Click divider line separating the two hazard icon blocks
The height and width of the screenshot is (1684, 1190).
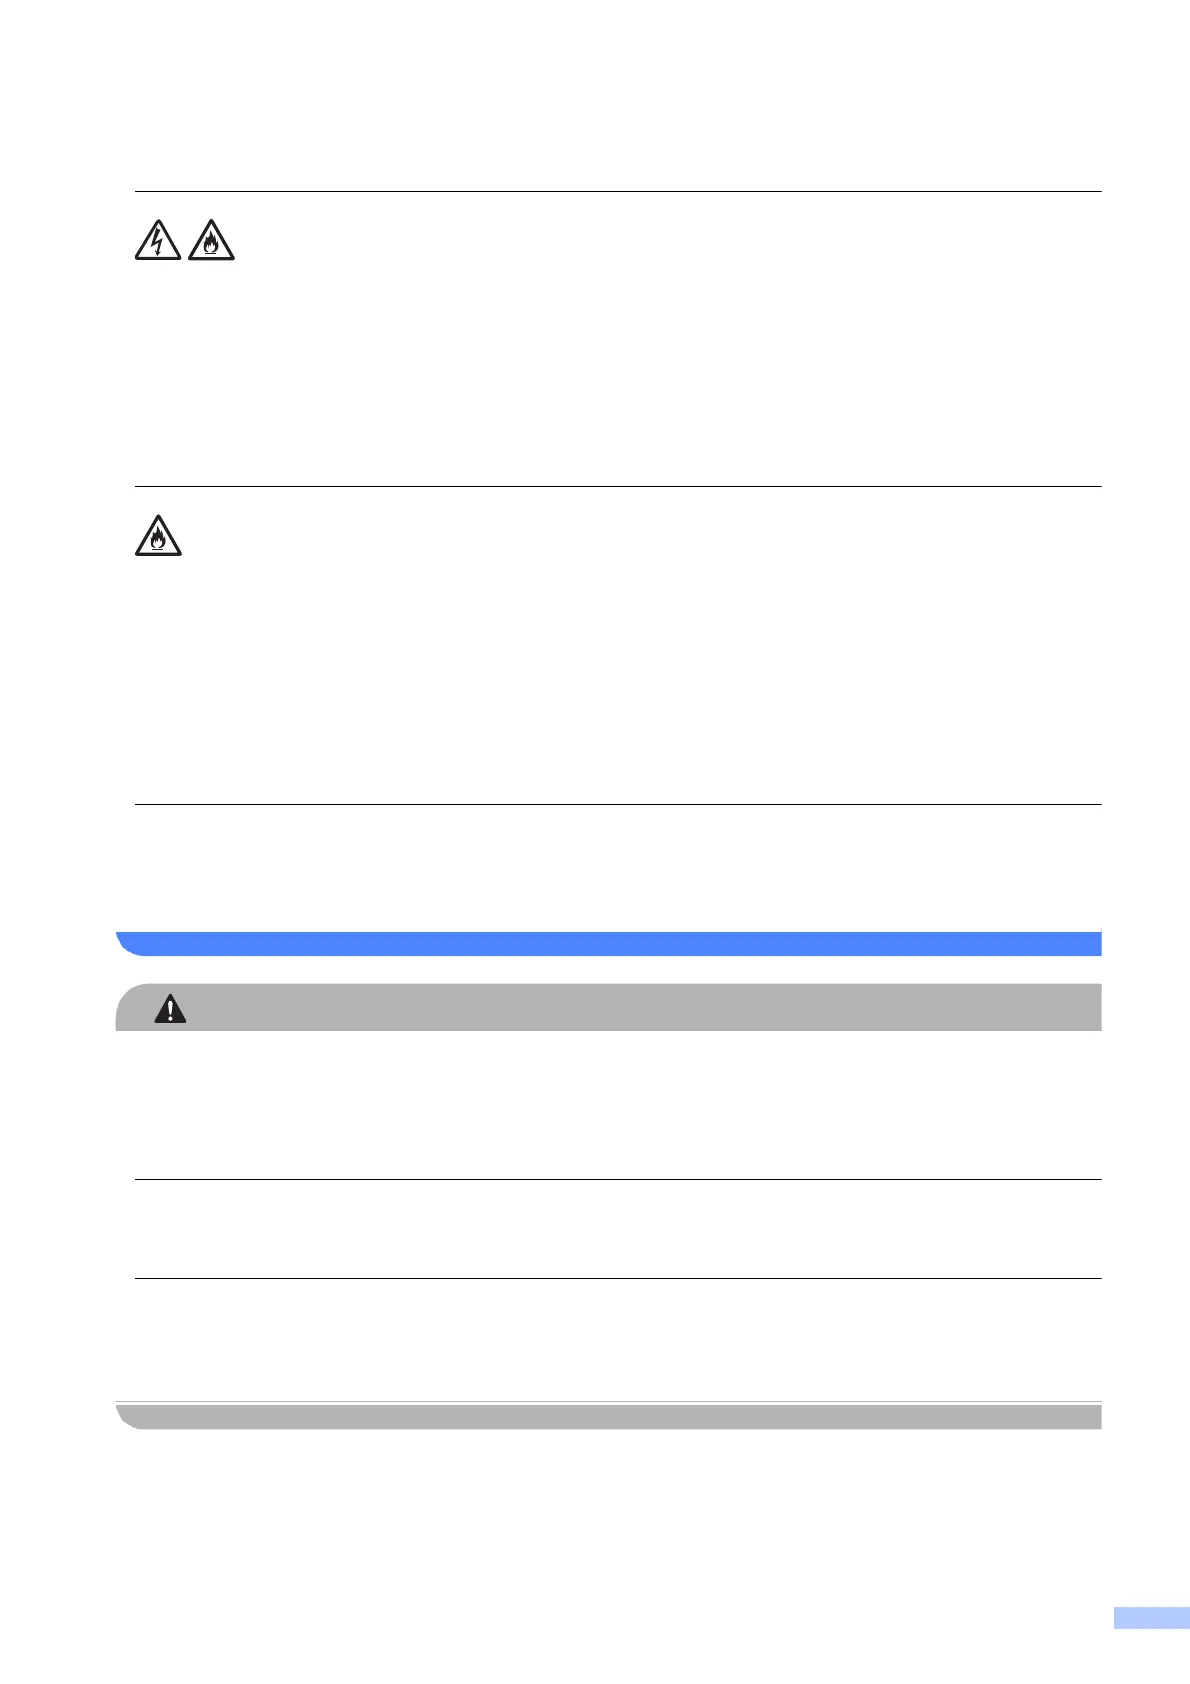[x=618, y=487]
